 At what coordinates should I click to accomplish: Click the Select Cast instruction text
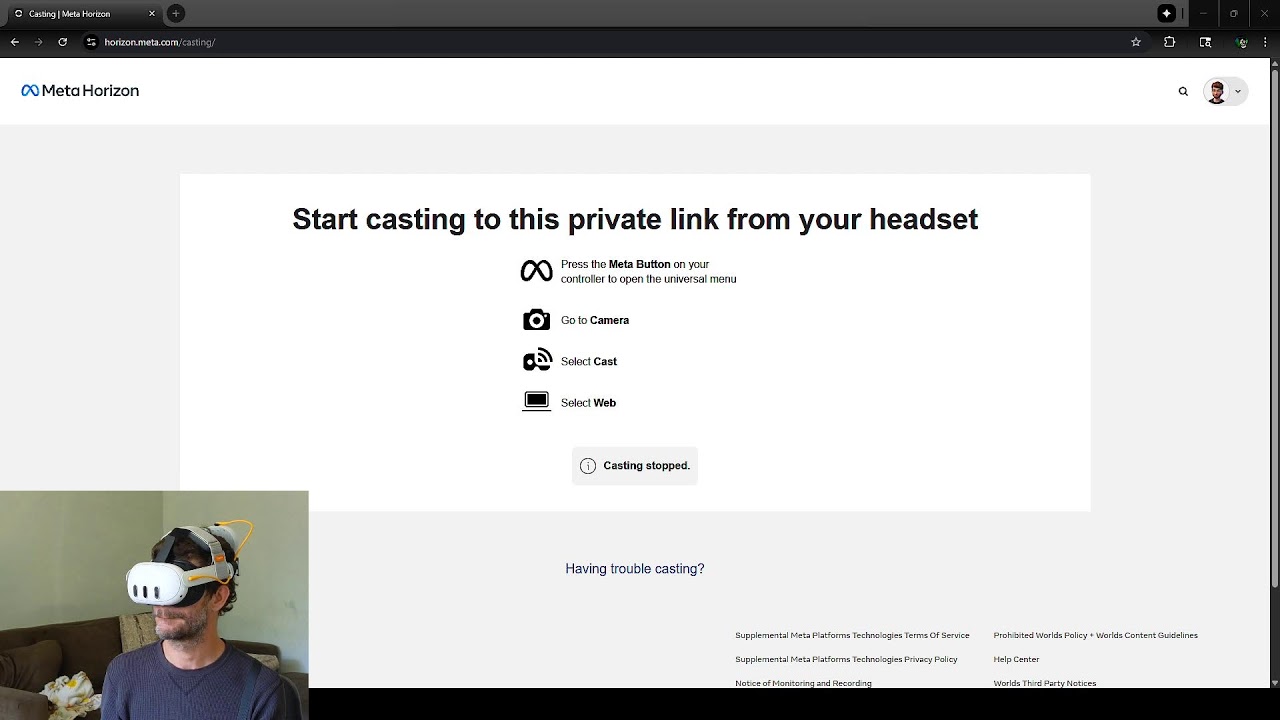589,362
